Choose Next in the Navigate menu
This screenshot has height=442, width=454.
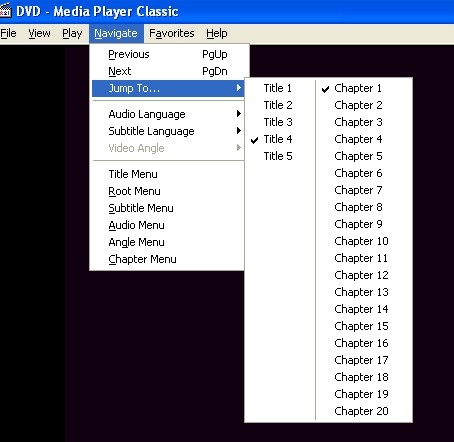[168, 71]
